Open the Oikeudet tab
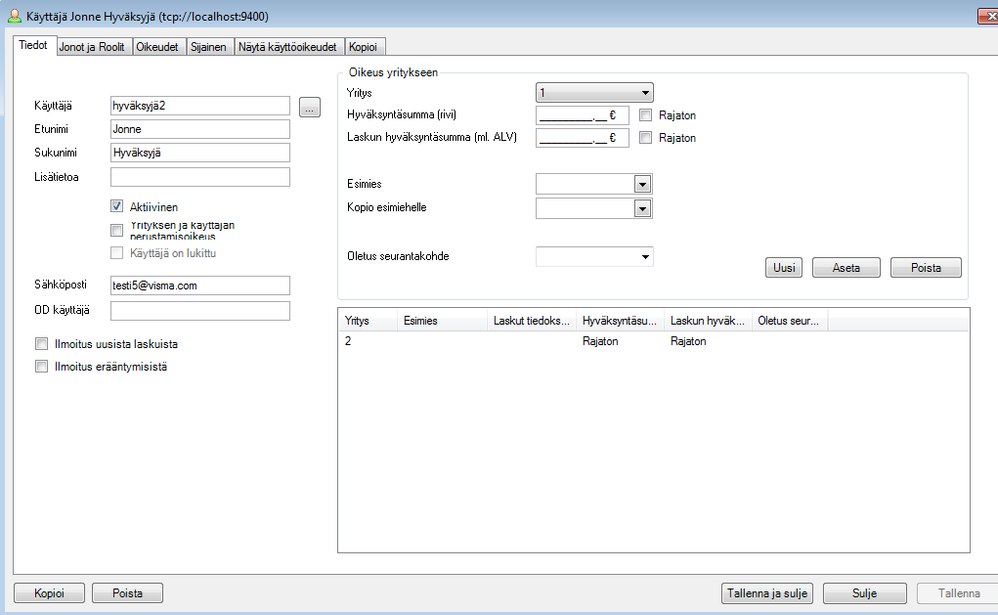998x615 pixels. point(157,47)
